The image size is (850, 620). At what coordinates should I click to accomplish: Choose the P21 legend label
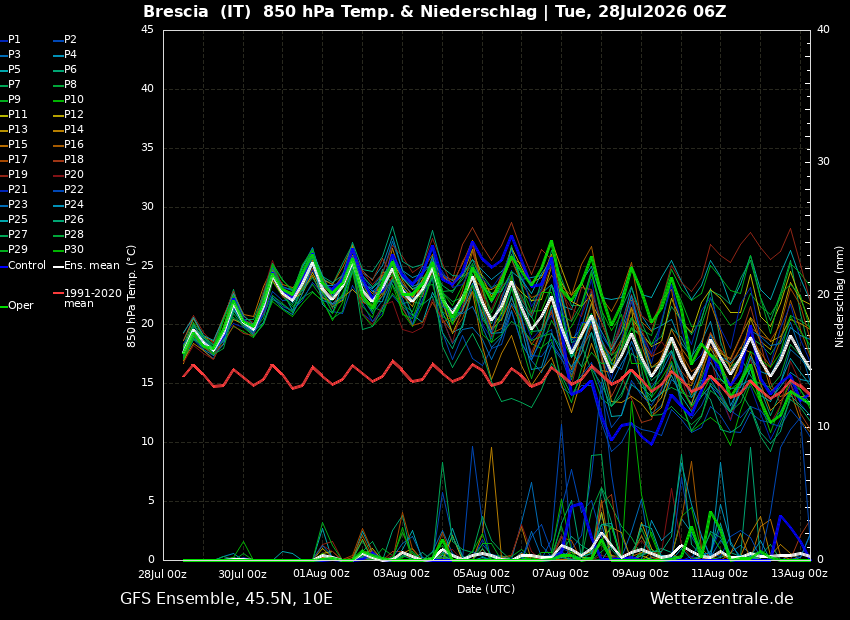click(17, 190)
